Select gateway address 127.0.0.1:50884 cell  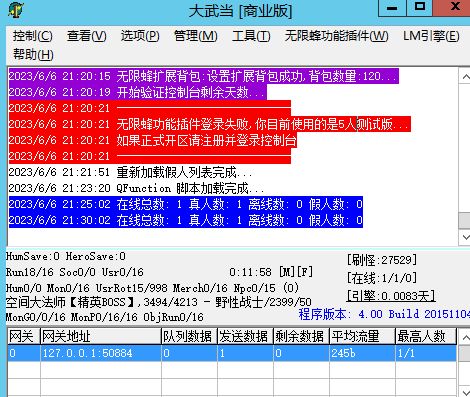click(x=101, y=353)
